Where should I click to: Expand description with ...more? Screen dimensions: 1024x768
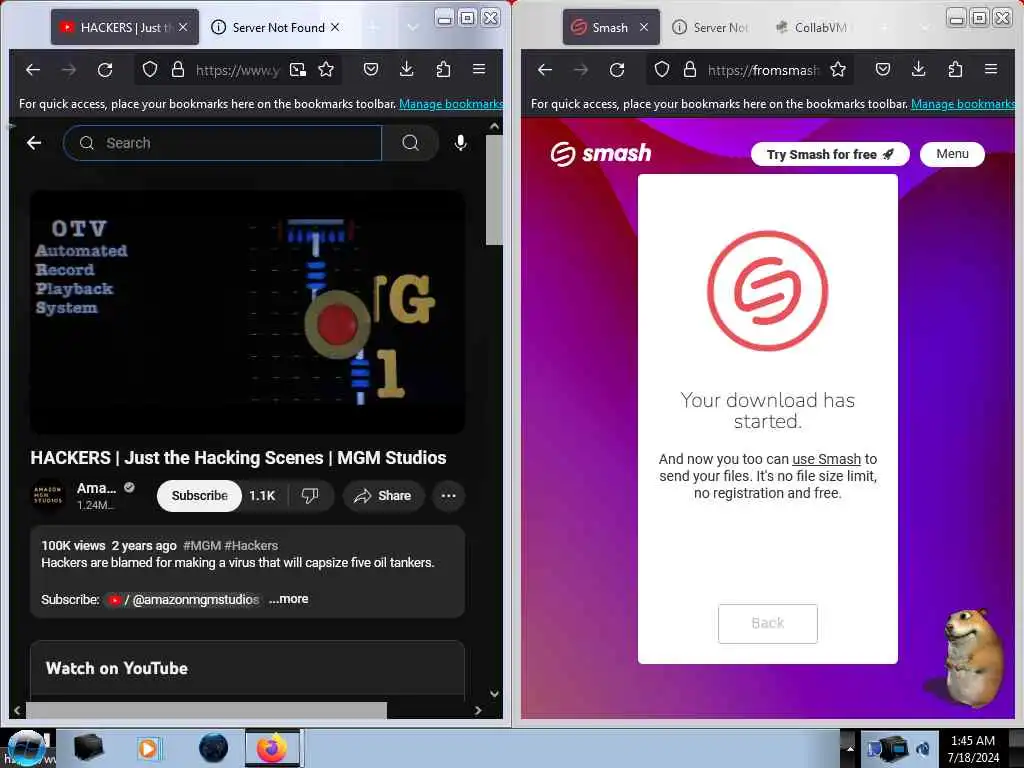click(x=289, y=599)
